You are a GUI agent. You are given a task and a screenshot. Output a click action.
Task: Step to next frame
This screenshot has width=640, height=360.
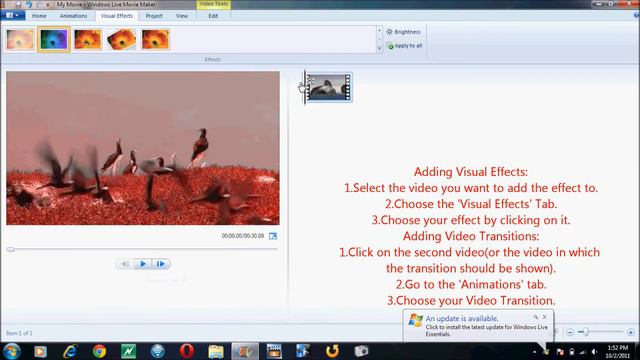161,264
